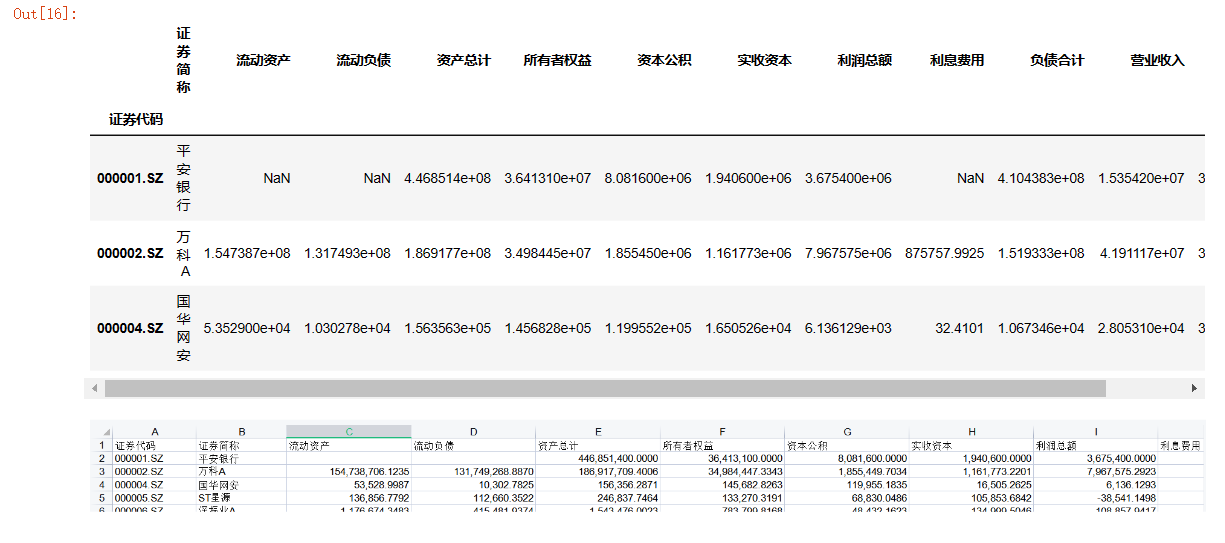Click the NaN under 流动资产 for 000001.SZ
Screen dimensions: 1225x543
click(x=277, y=178)
